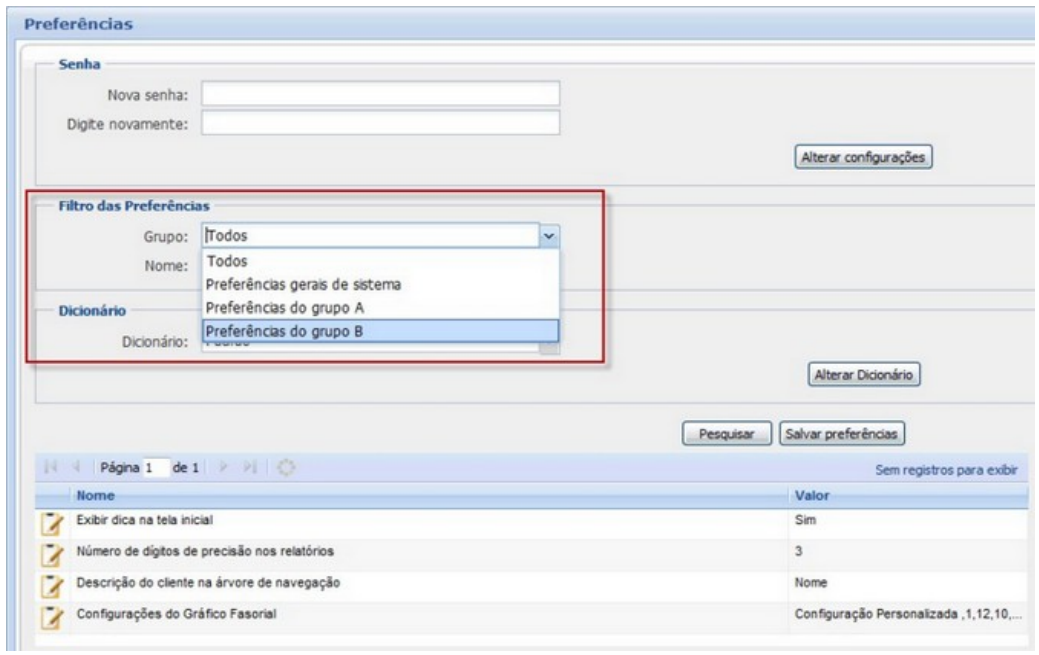Go to previous page in pagination bar
This screenshot has height=655, width=1039.
[x=74, y=468]
